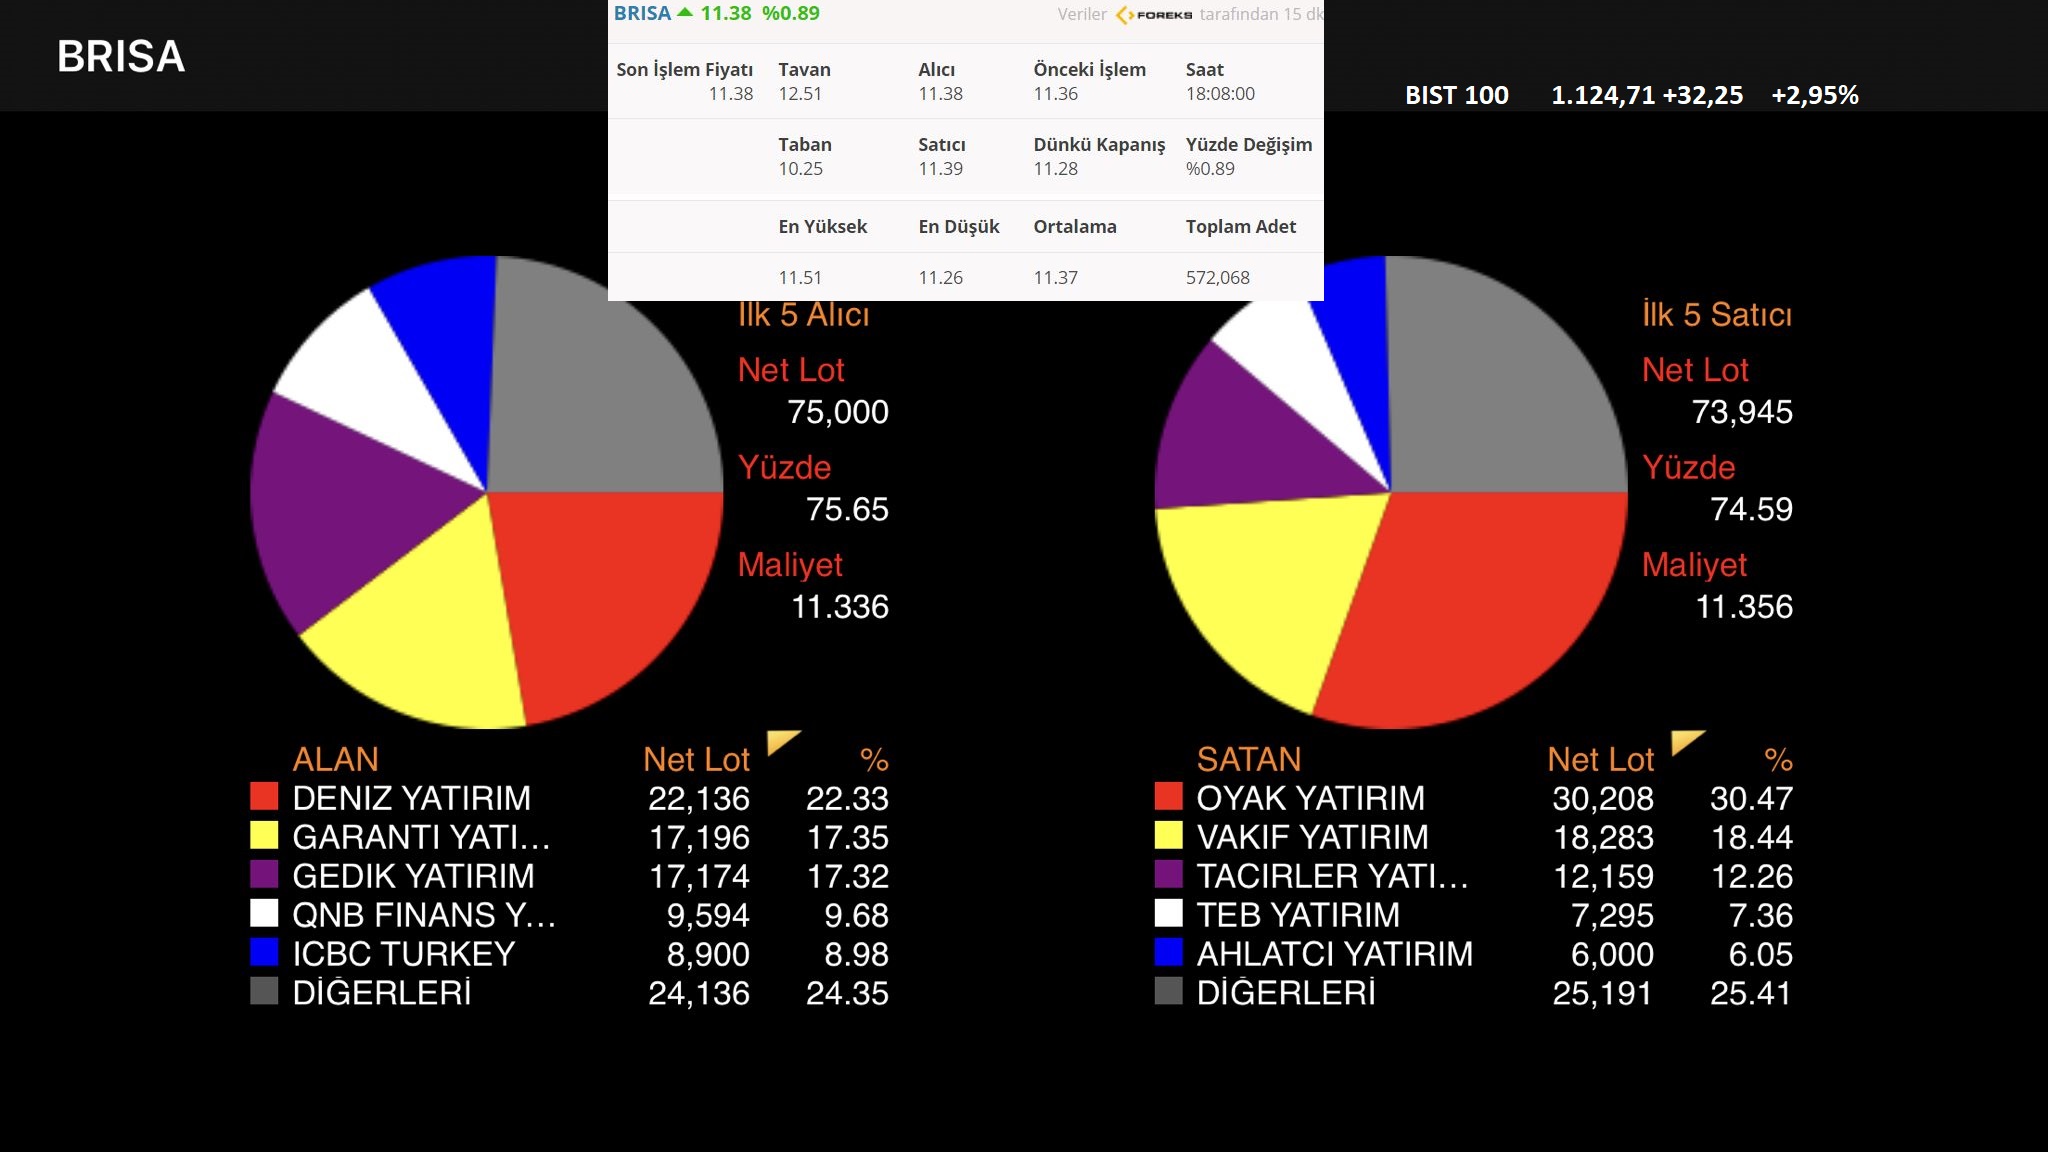Click the buyers Yüzde value 75.65

pos(847,509)
